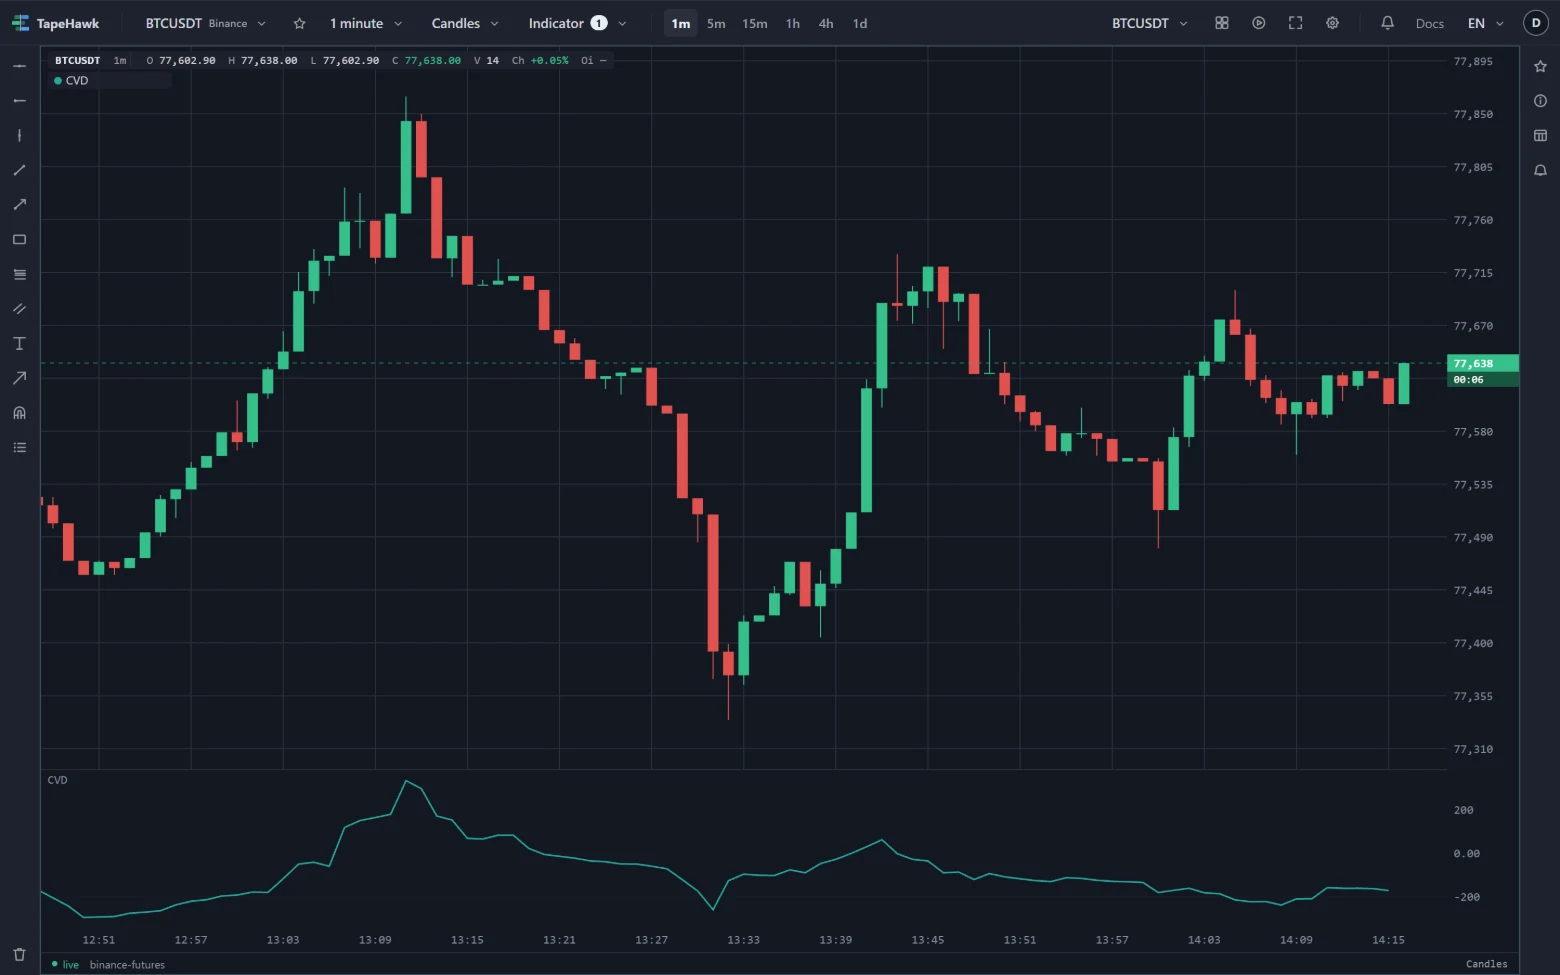Click the V 14 volume value
The image size is (1560, 975).
tap(487, 61)
